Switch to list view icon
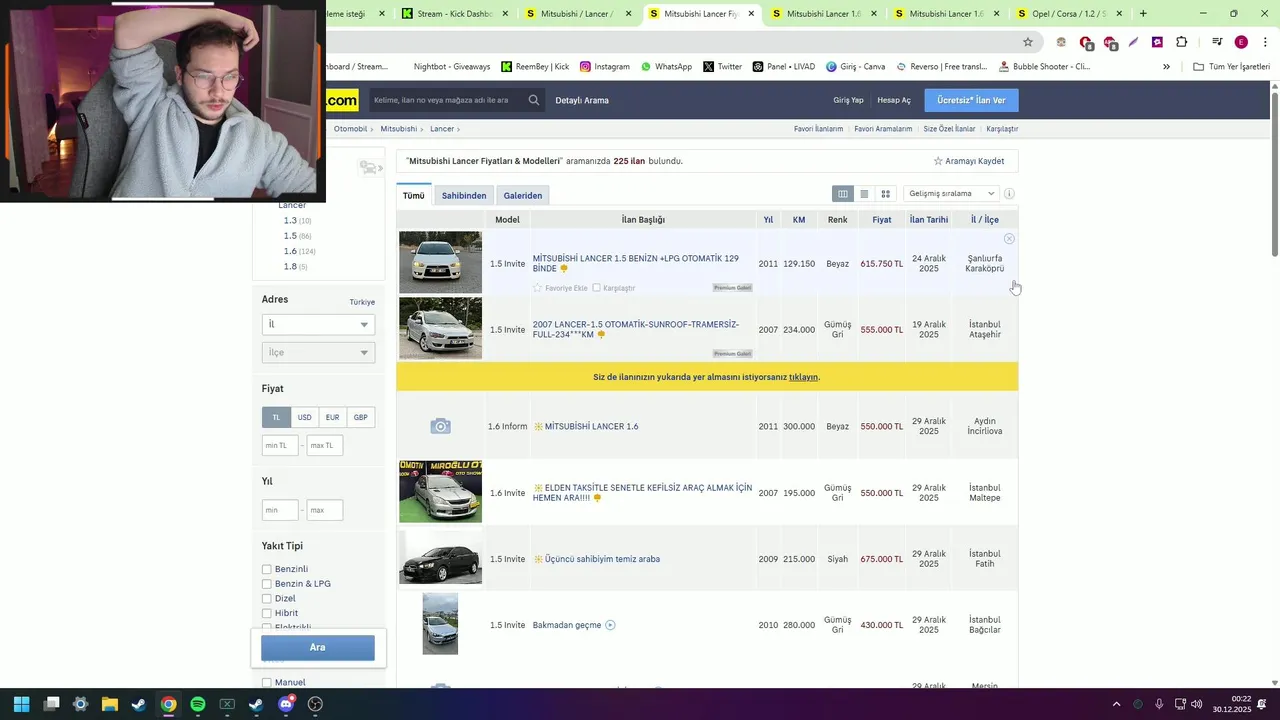 click(864, 194)
